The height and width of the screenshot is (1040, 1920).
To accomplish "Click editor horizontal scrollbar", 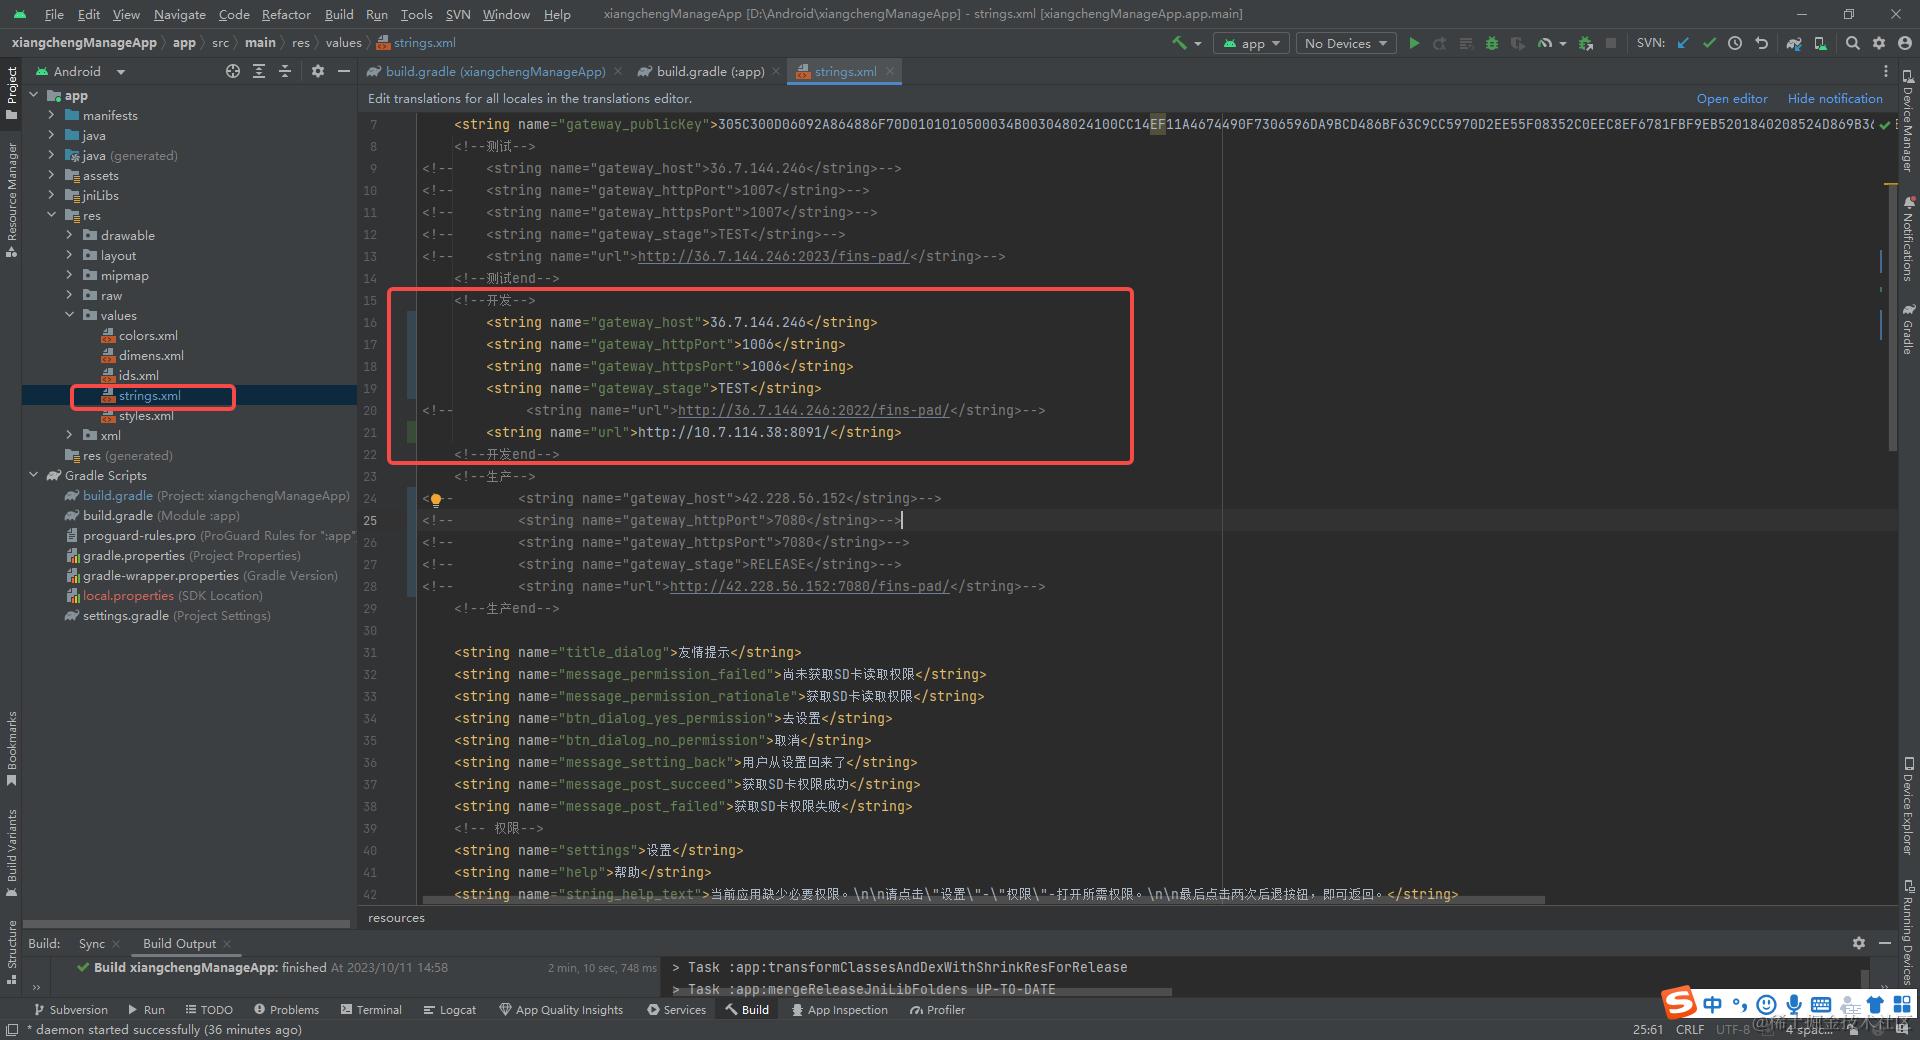I will tap(984, 900).
